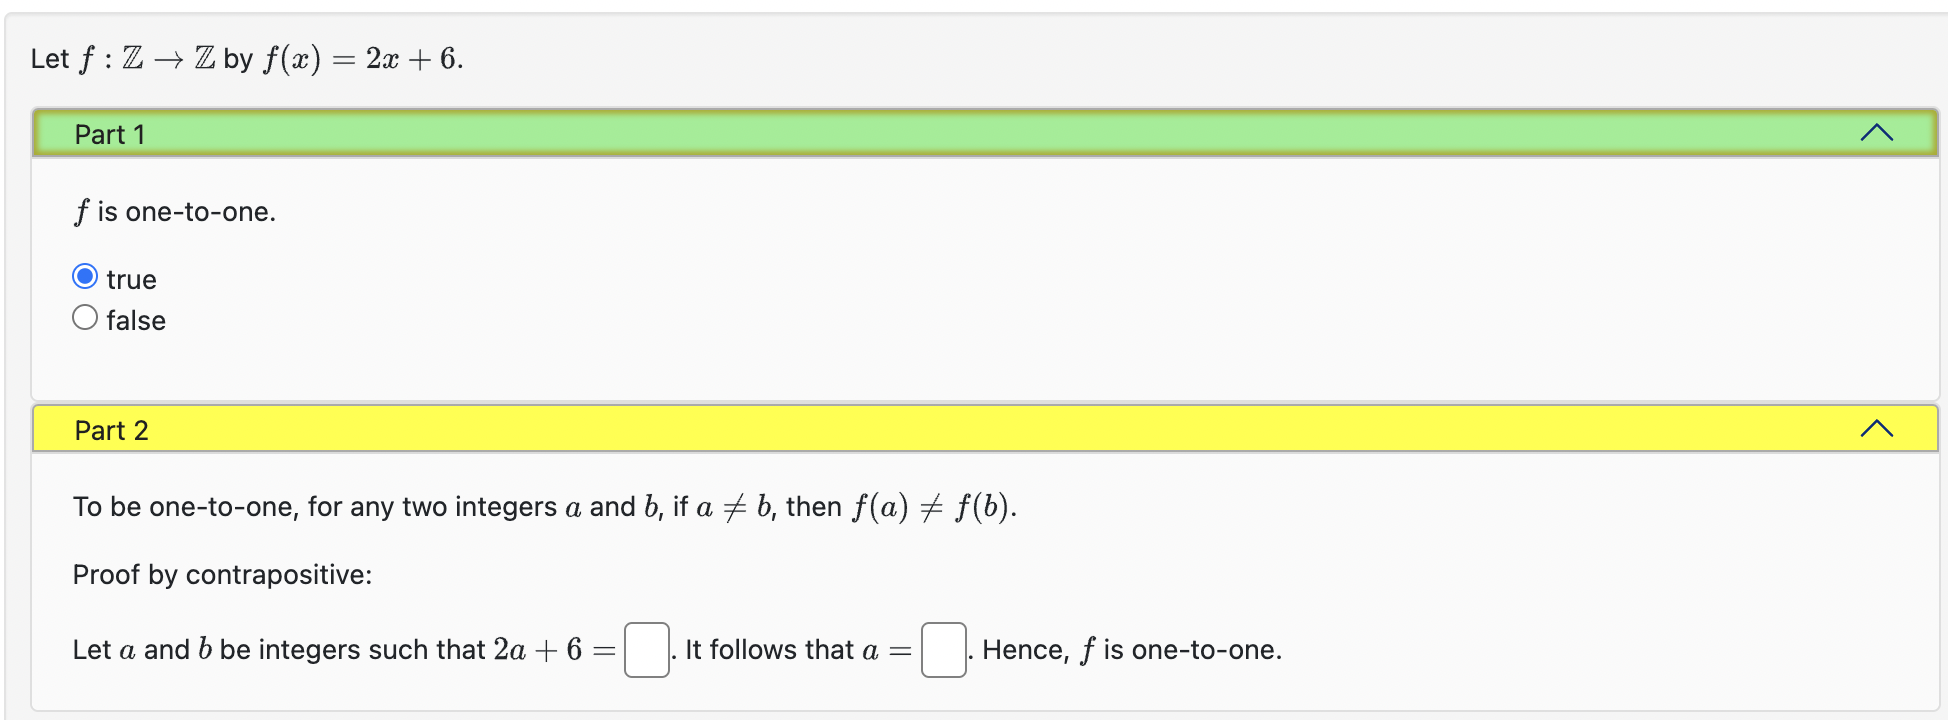Collapse Part 2 using its chevron arrow
Viewport: 1948px width, 720px height.
click(1878, 428)
